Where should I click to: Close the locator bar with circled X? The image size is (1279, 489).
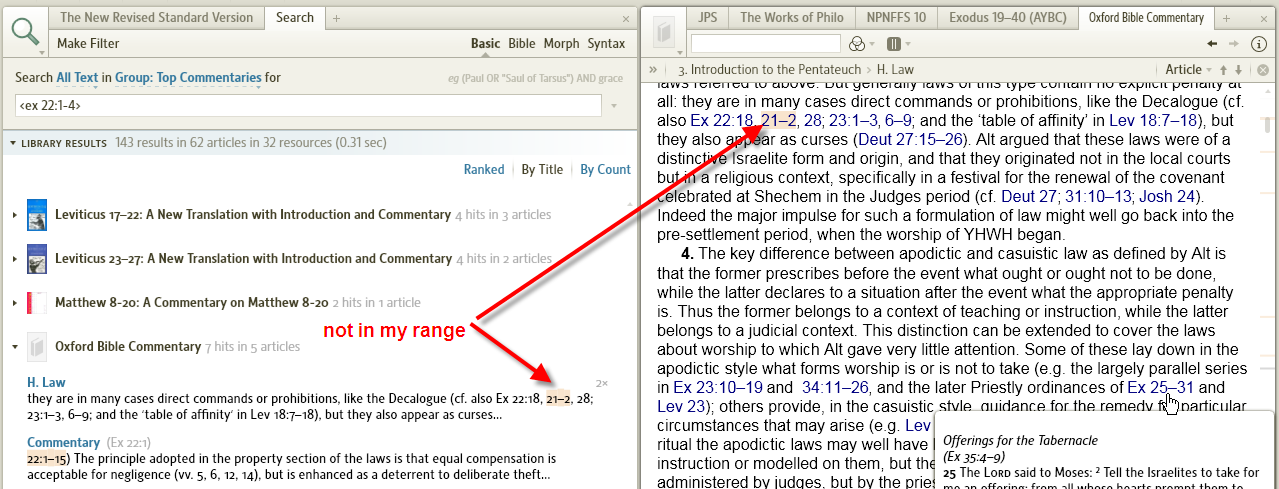[1262, 70]
